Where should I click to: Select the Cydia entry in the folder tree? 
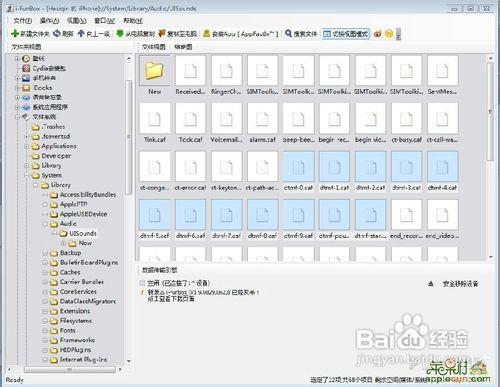pyautogui.click(x=44, y=68)
